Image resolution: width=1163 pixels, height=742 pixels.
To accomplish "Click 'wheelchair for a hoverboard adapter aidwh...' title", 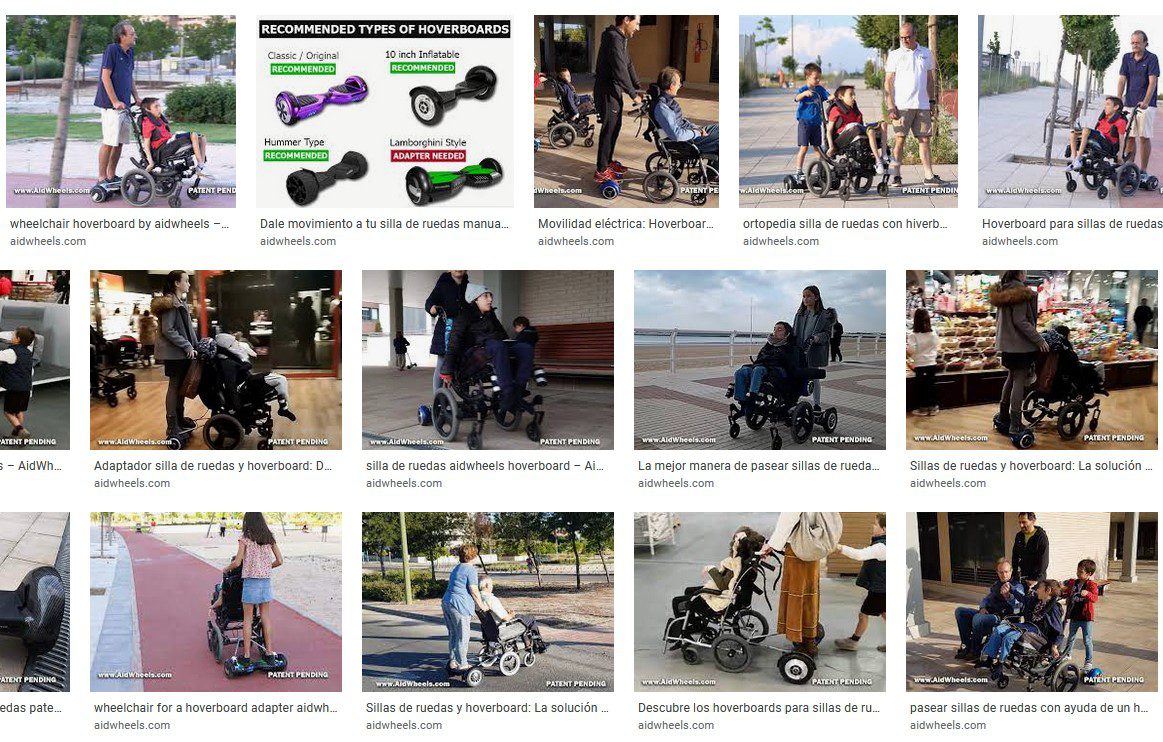I will (215, 707).
